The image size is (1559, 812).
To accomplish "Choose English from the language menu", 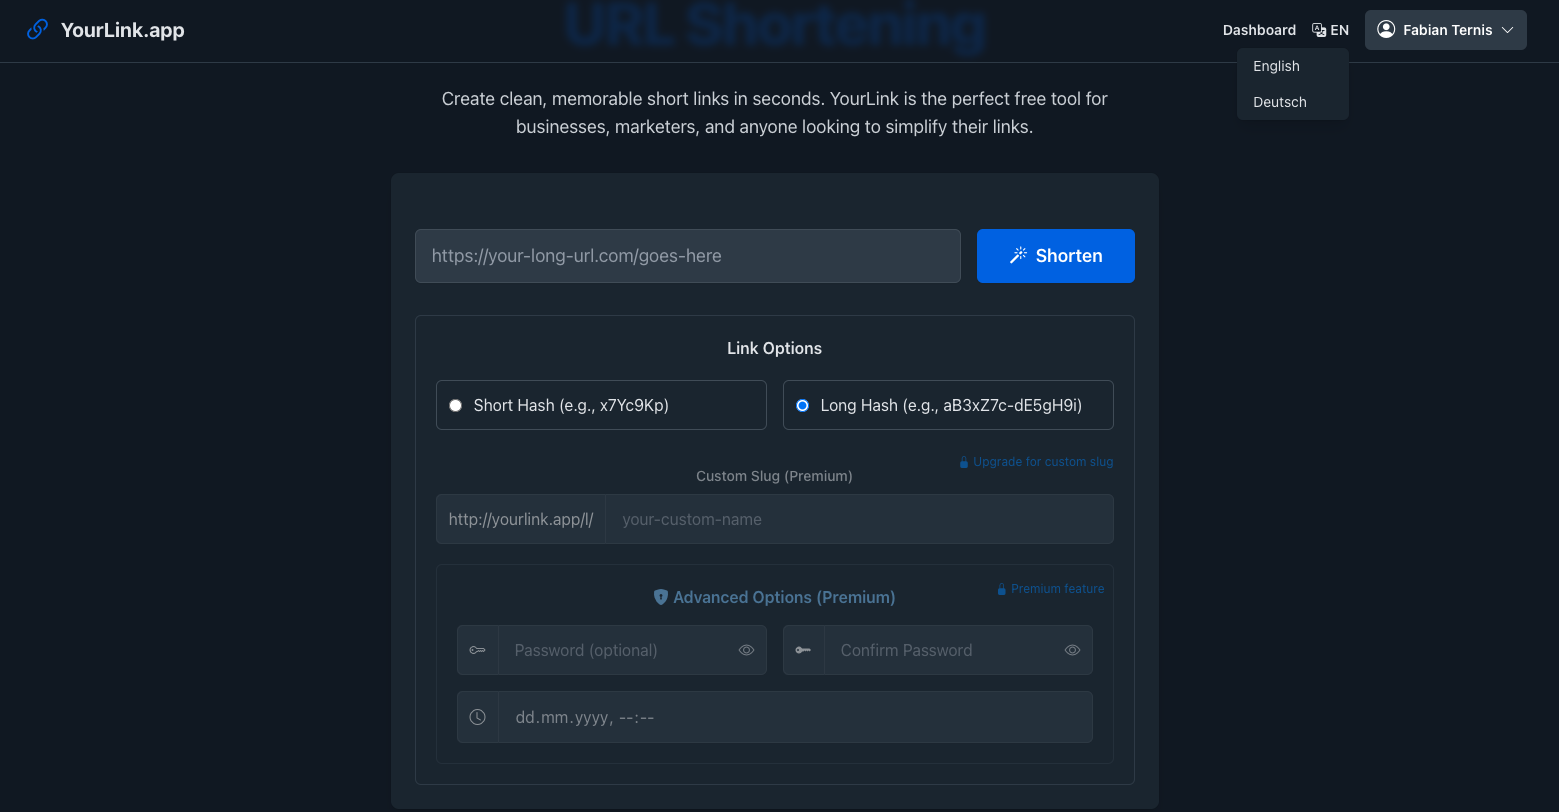I will [x=1277, y=66].
